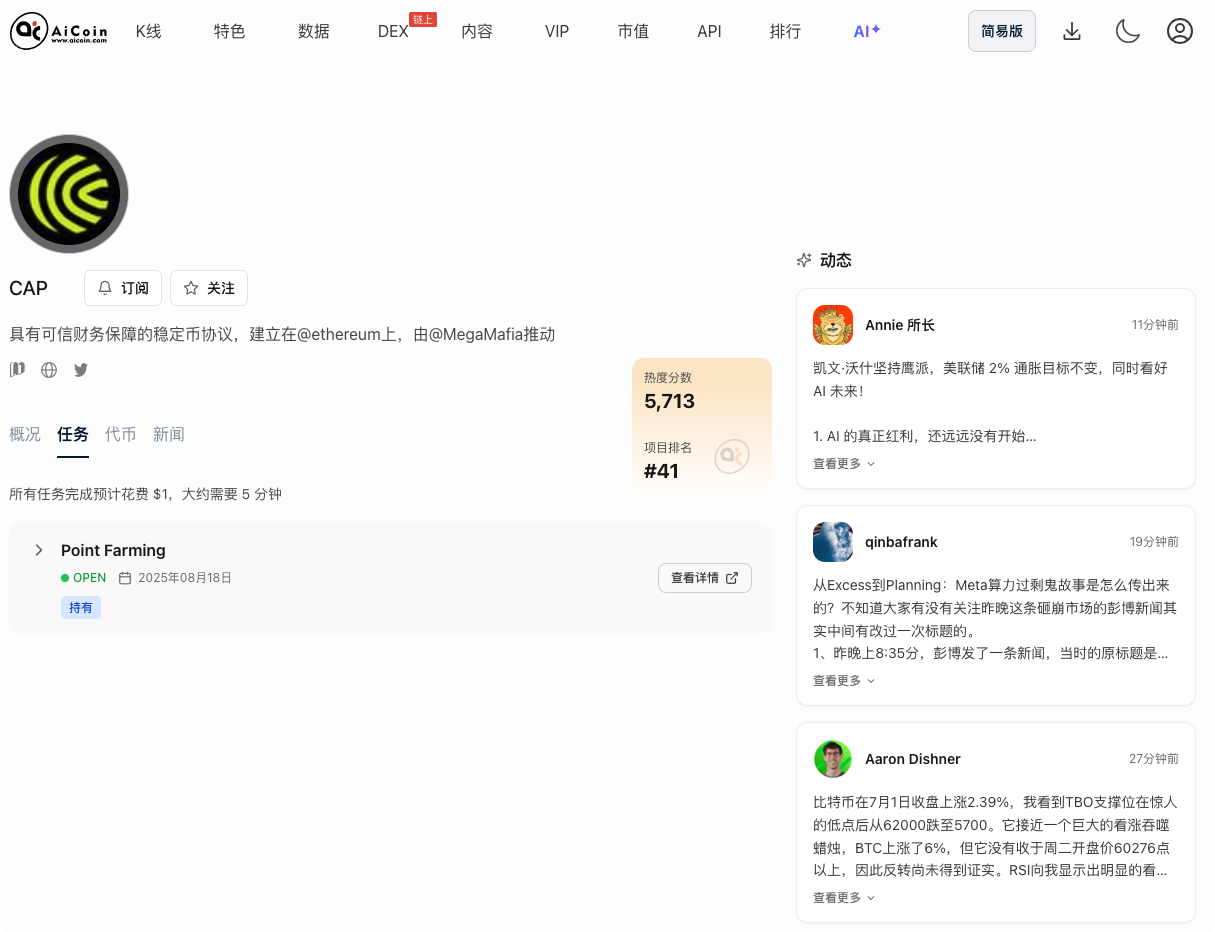Click the 简易版 button
The height and width of the screenshot is (932, 1215).
1002,31
